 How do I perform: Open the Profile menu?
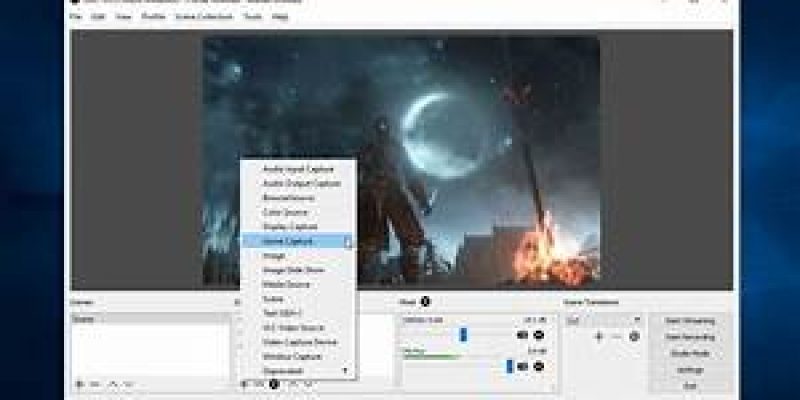click(153, 16)
